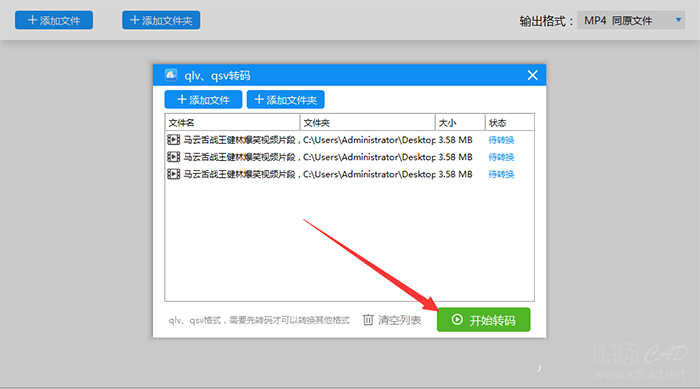The height and width of the screenshot is (389, 700).
Task: Click the third row's file name 马云舌战王健林爆笑视频片段
Action: coord(239,174)
